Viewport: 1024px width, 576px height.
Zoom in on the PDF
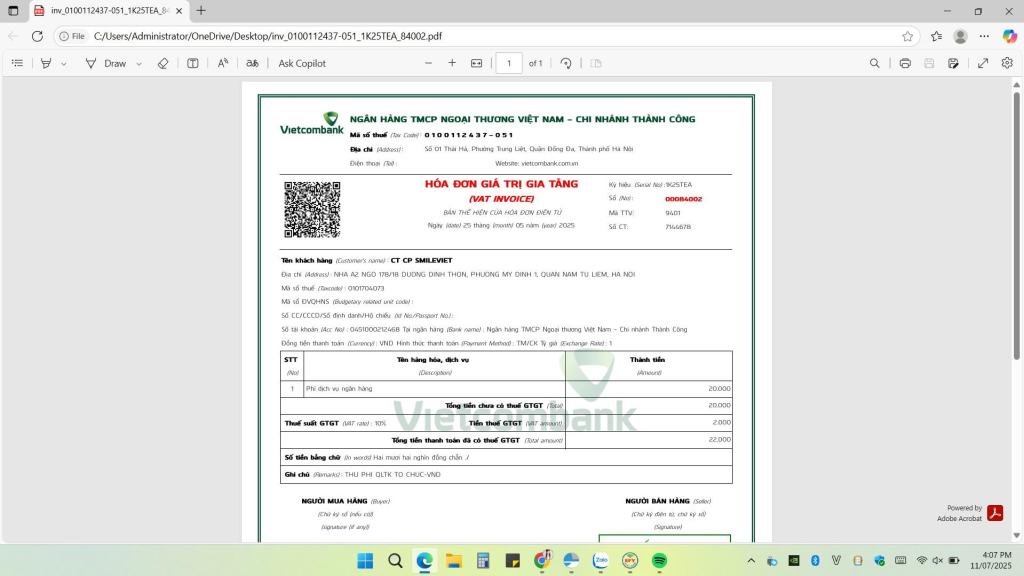[x=452, y=63]
